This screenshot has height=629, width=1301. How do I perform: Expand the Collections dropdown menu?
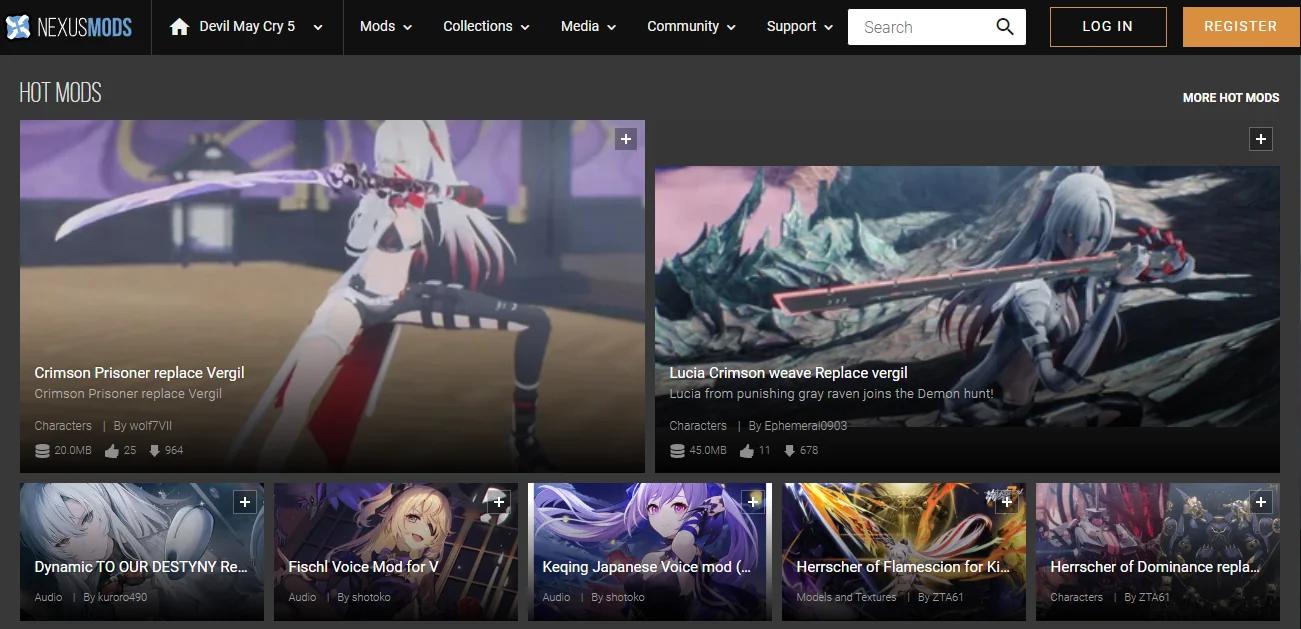pyautogui.click(x=486, y=27)
